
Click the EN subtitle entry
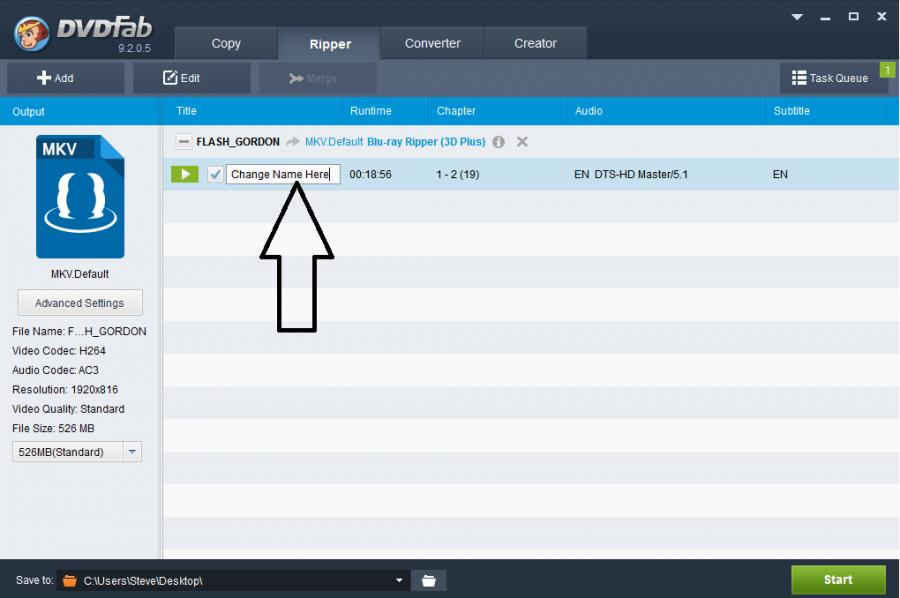[x=780, y=174]
